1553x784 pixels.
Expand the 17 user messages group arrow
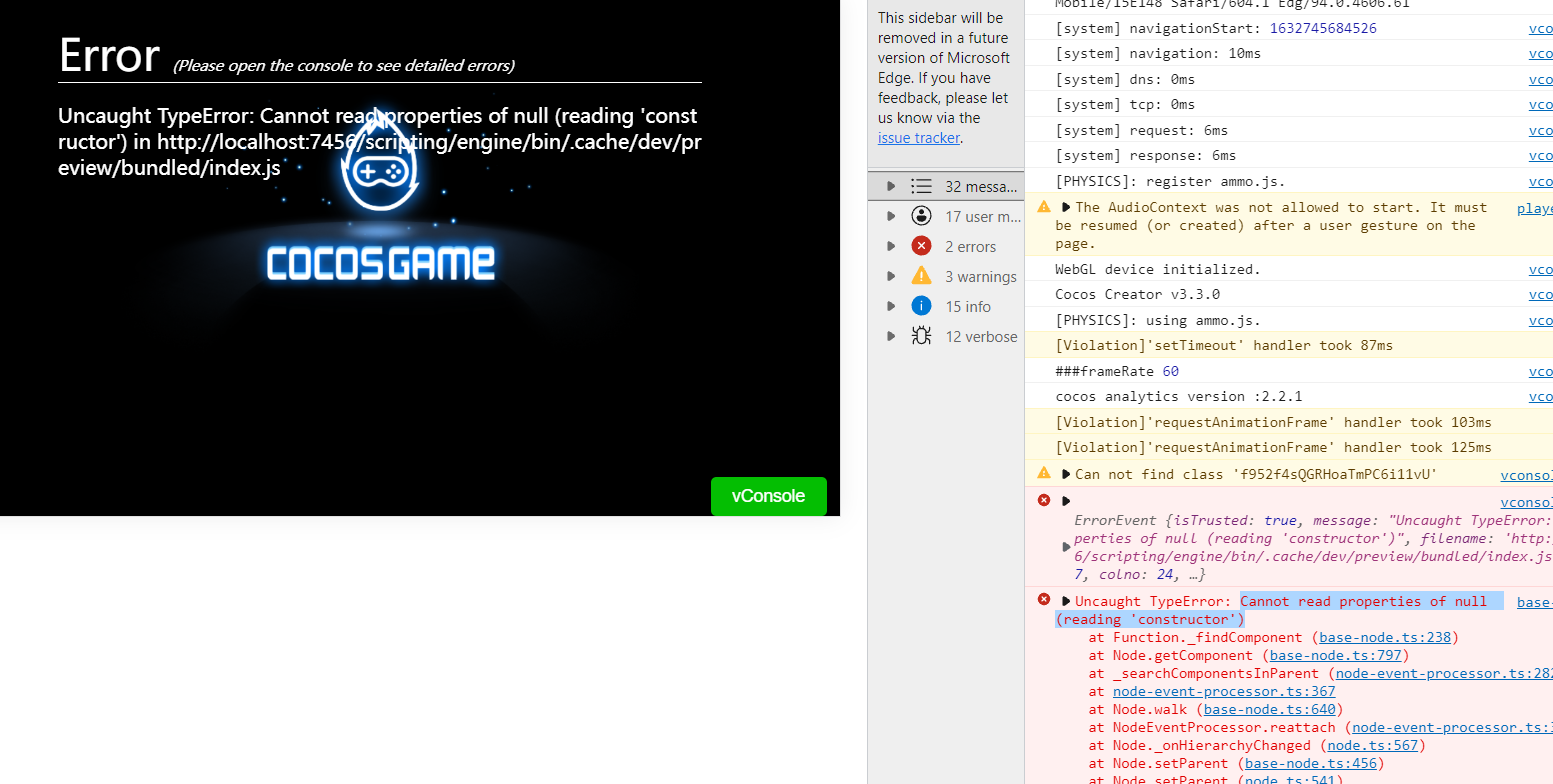point(891,216)
